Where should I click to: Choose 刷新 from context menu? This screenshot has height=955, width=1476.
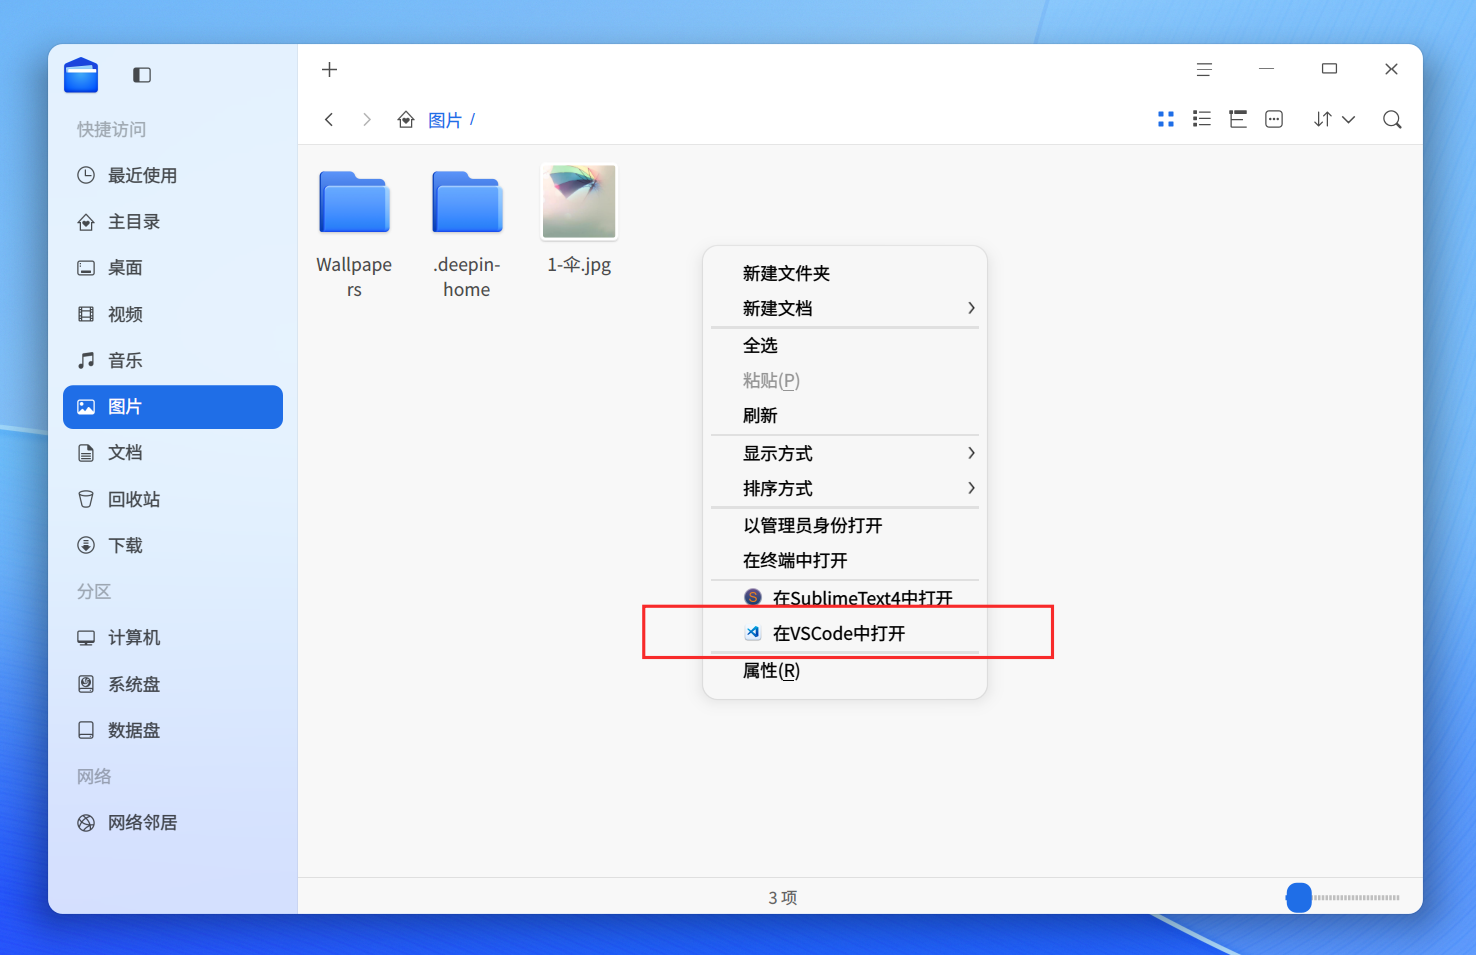click(845, 416)
